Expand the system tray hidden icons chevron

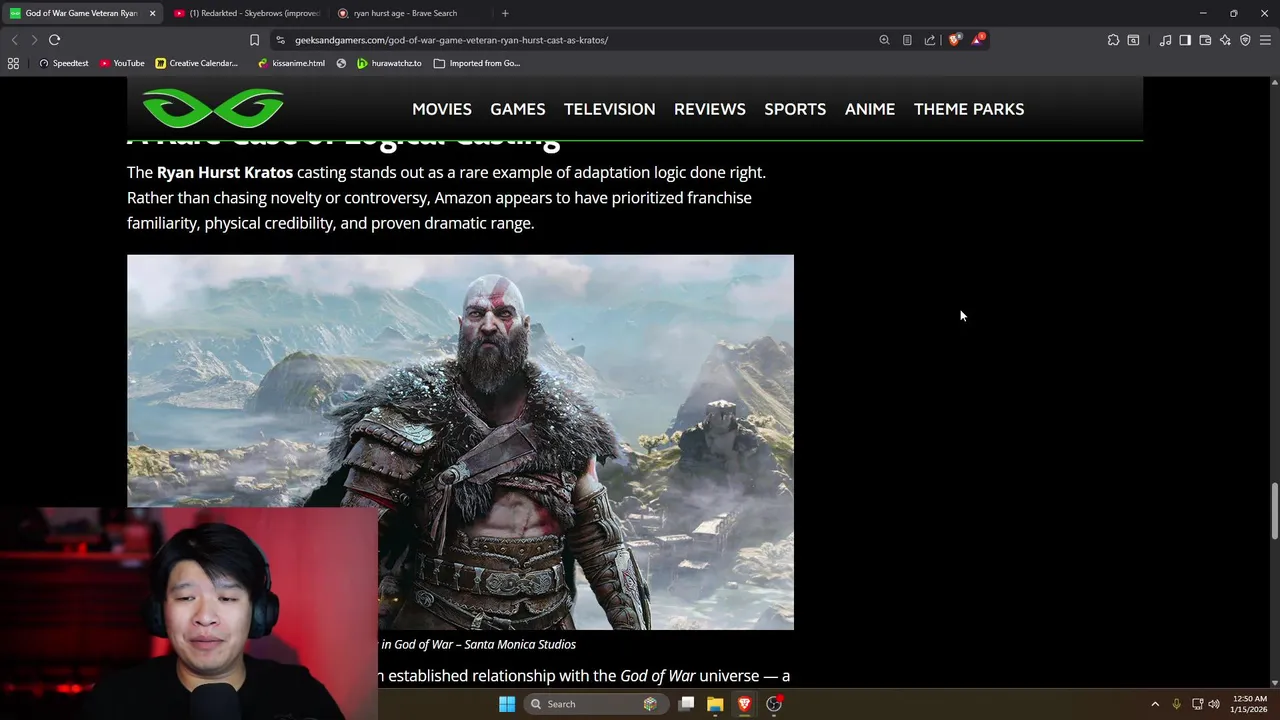1155,704
